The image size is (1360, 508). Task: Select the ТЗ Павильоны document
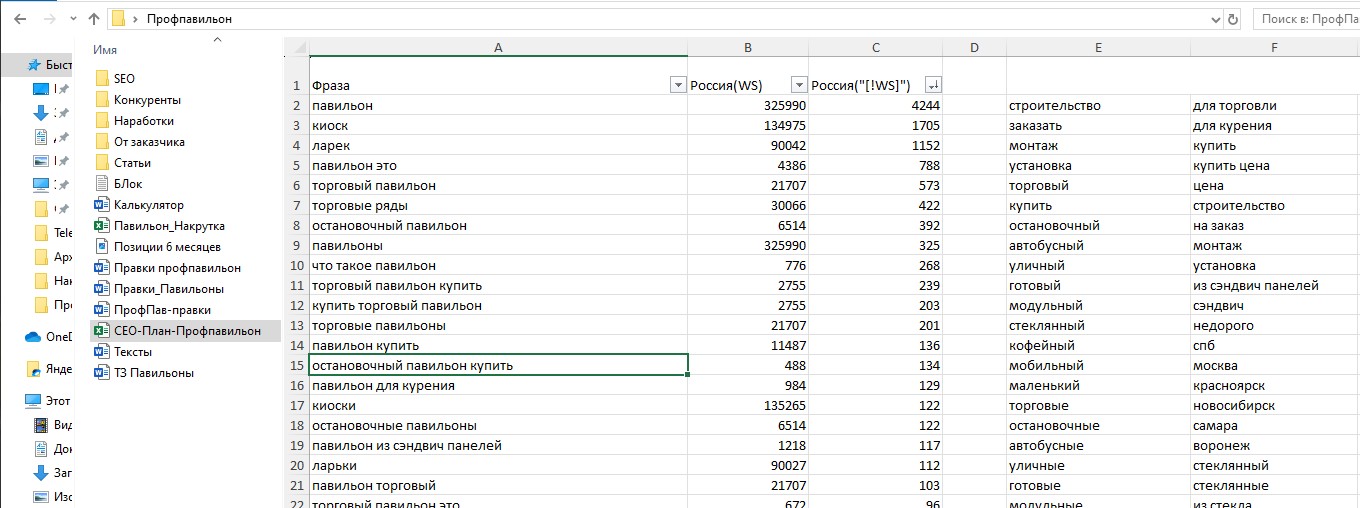(x=153, y=373)
